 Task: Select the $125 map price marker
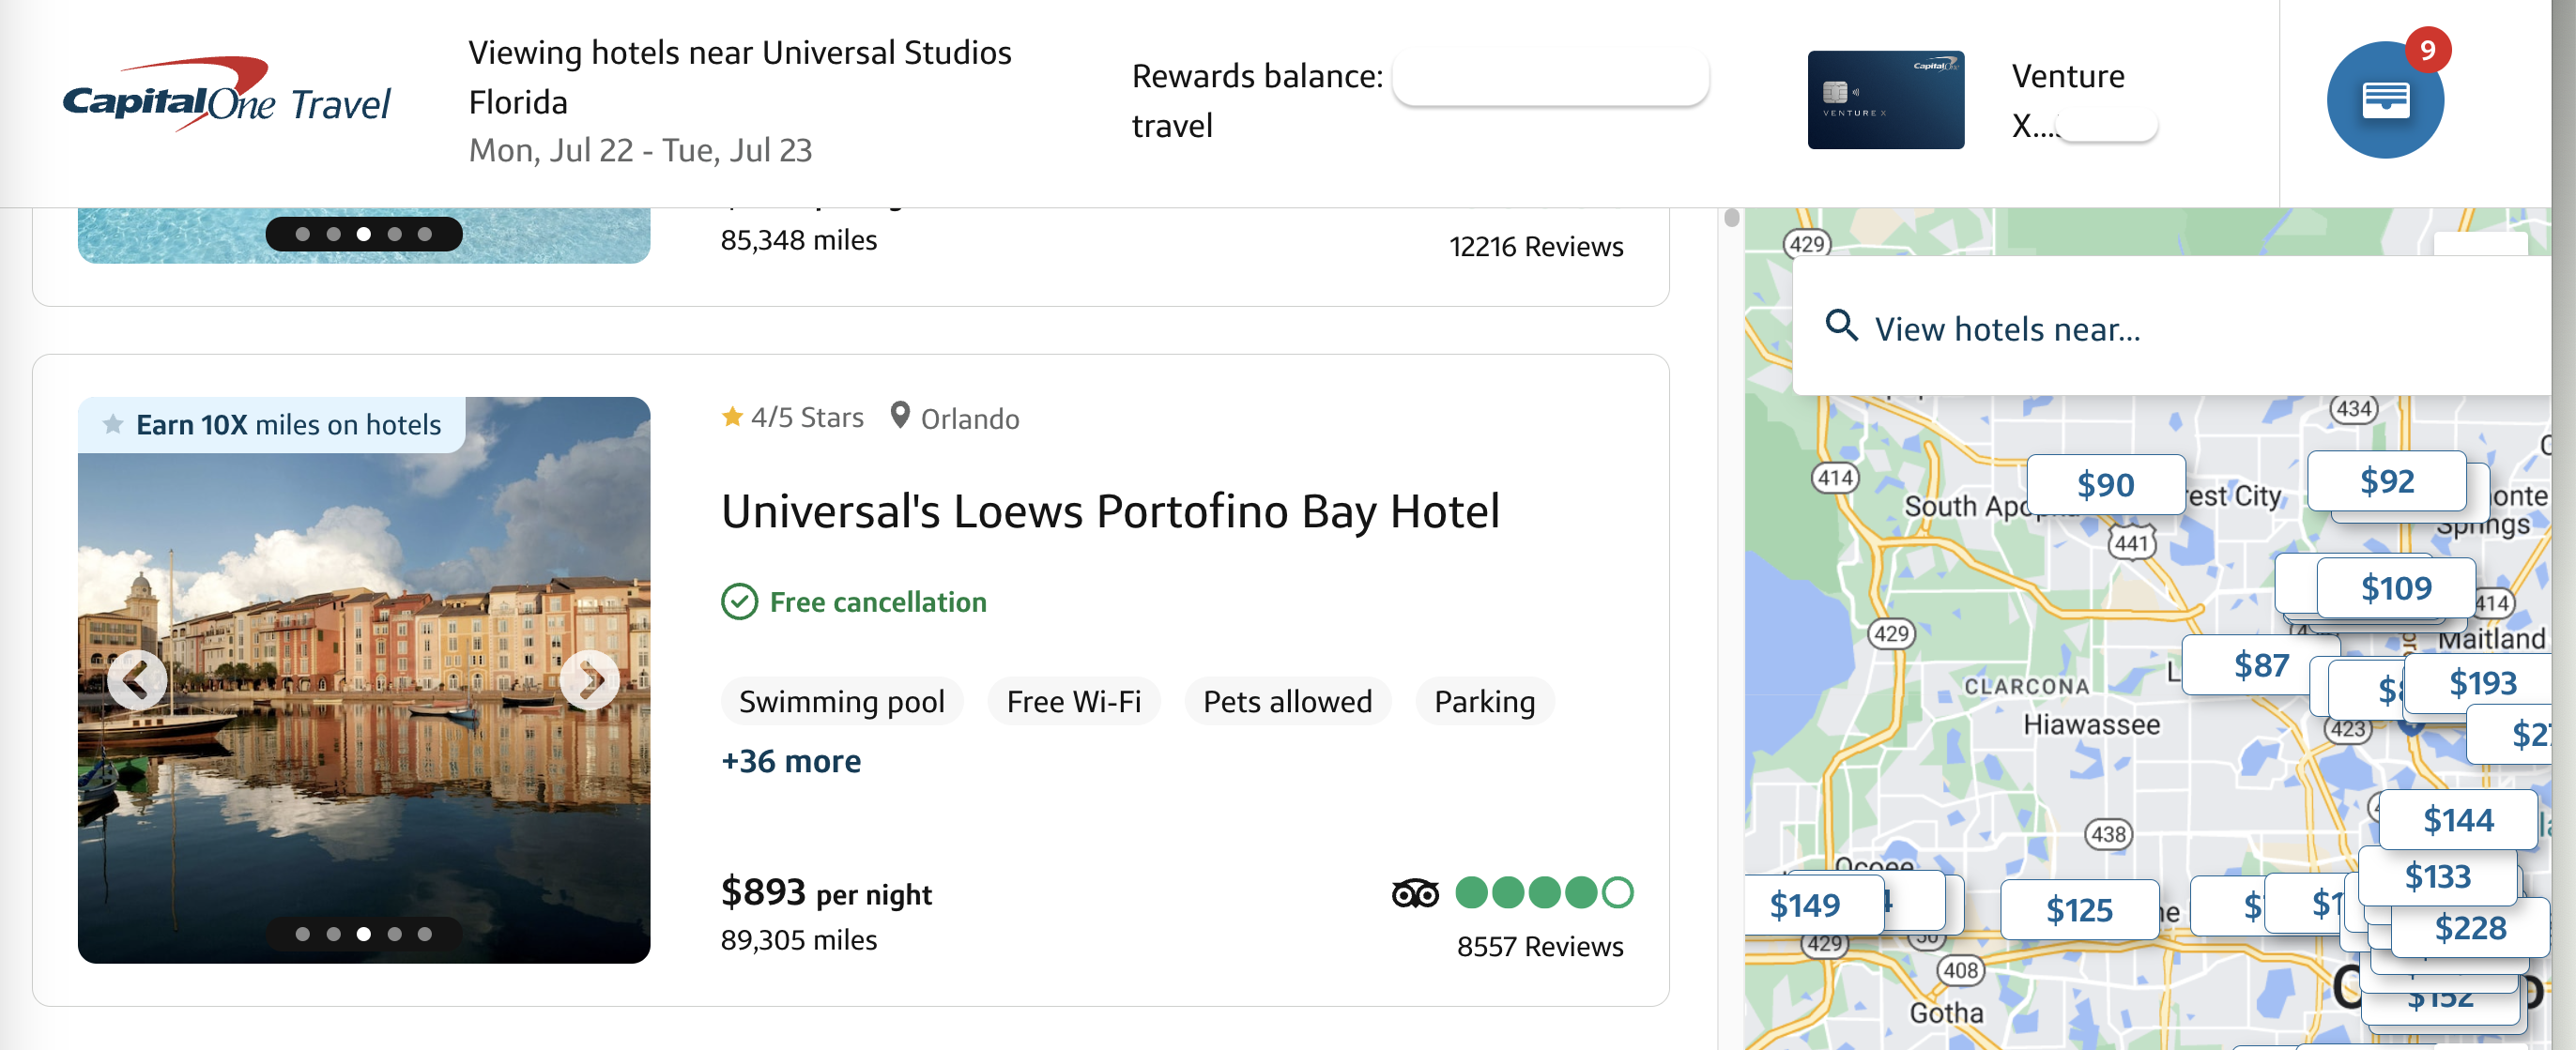[2079, 910]
